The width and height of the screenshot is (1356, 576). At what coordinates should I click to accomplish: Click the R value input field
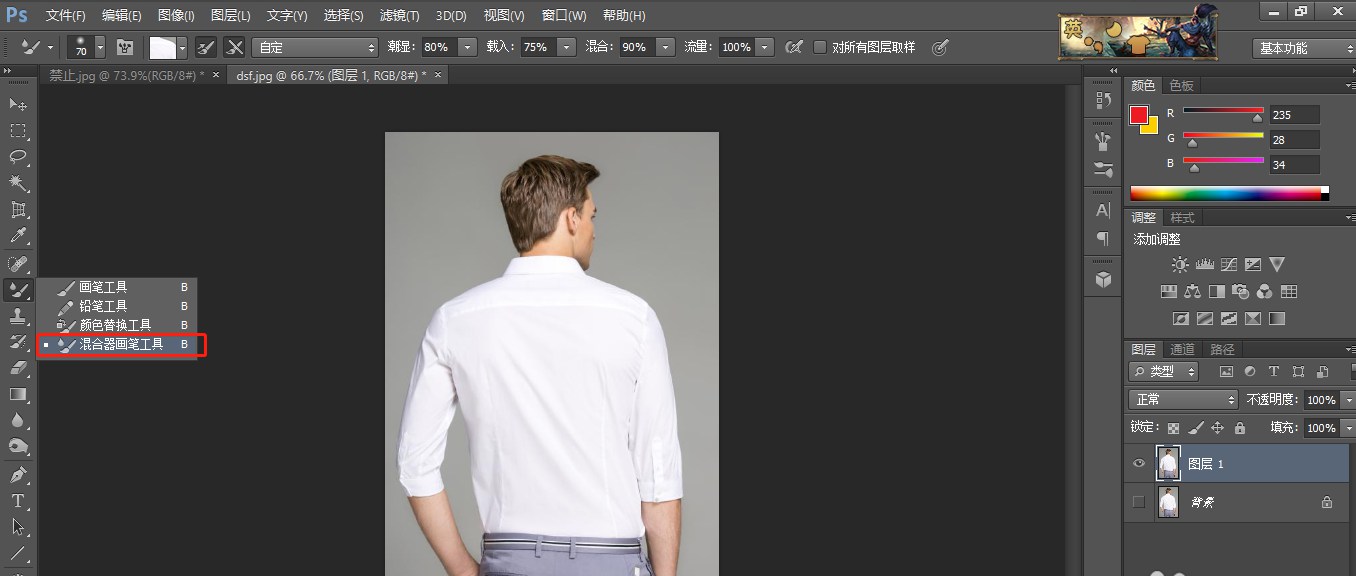(x=1294, y=113)
